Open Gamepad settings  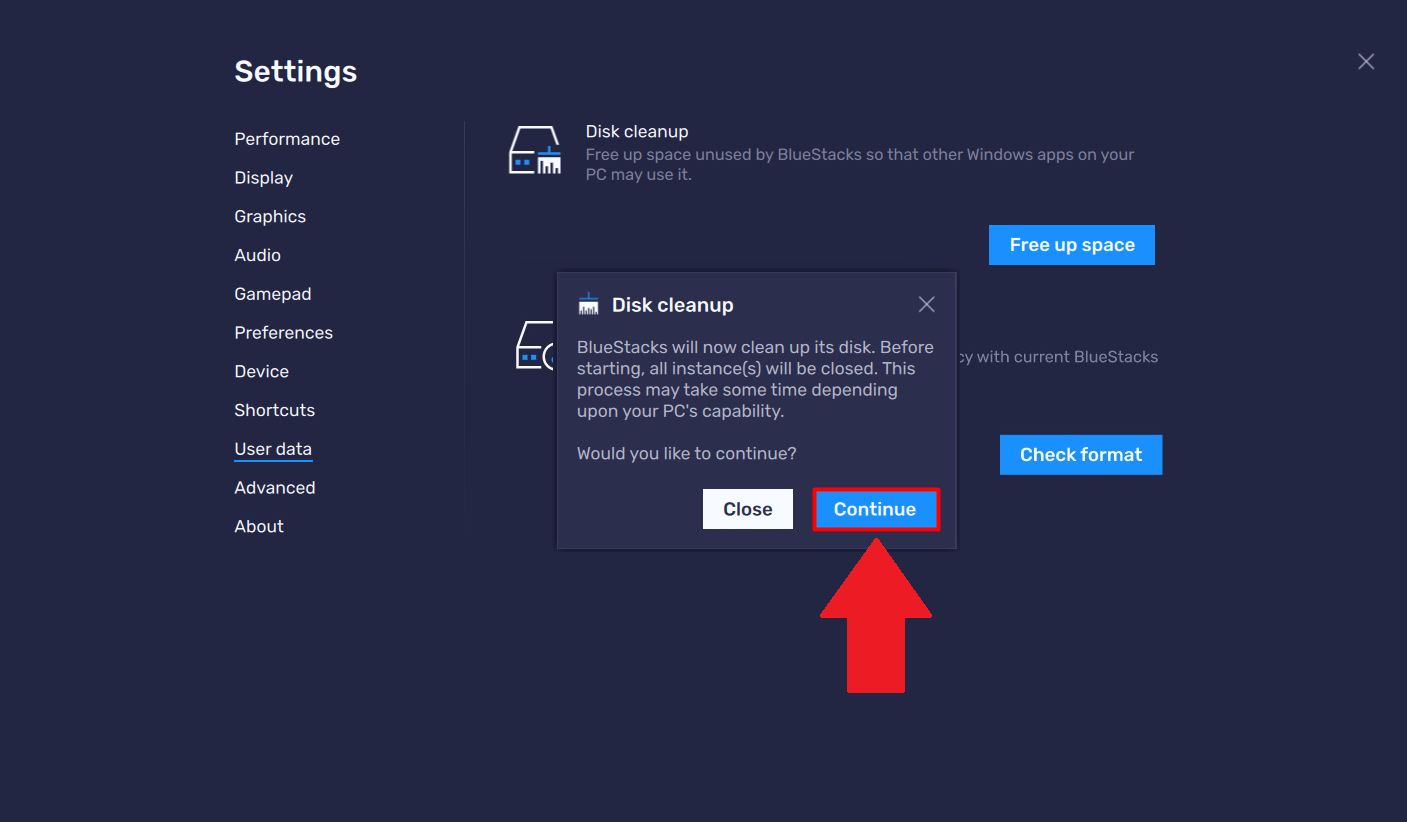[x=273, y=294]
